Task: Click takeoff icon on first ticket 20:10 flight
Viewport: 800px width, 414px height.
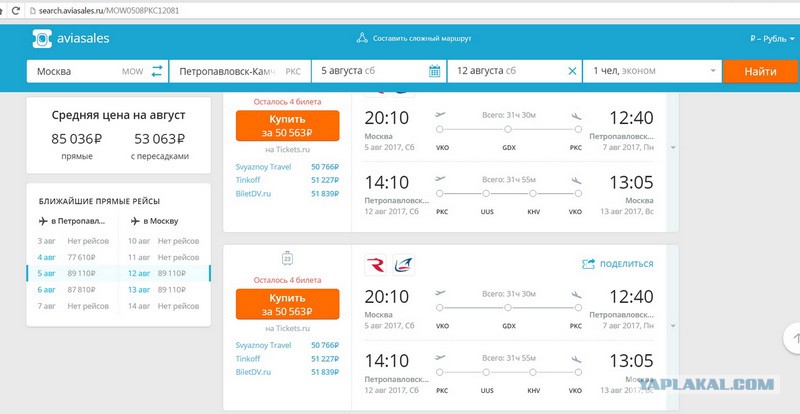Action: (x=440, y=115)
